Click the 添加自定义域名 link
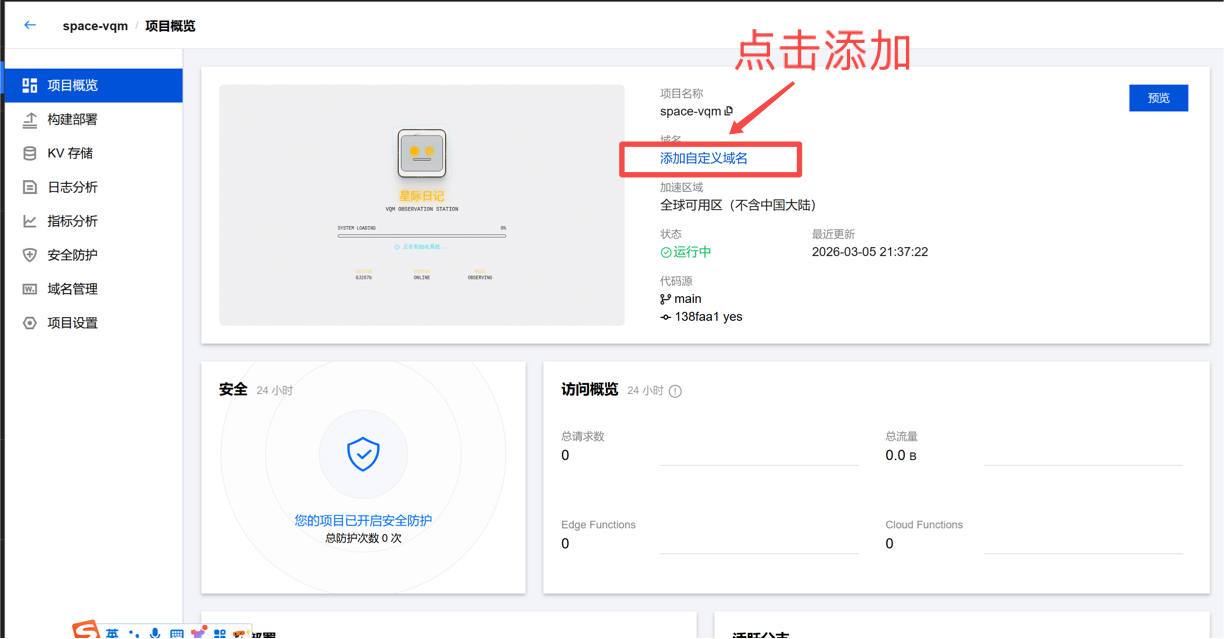The width and height of the screenshot is (1224, 639). (x=703, y=158)
